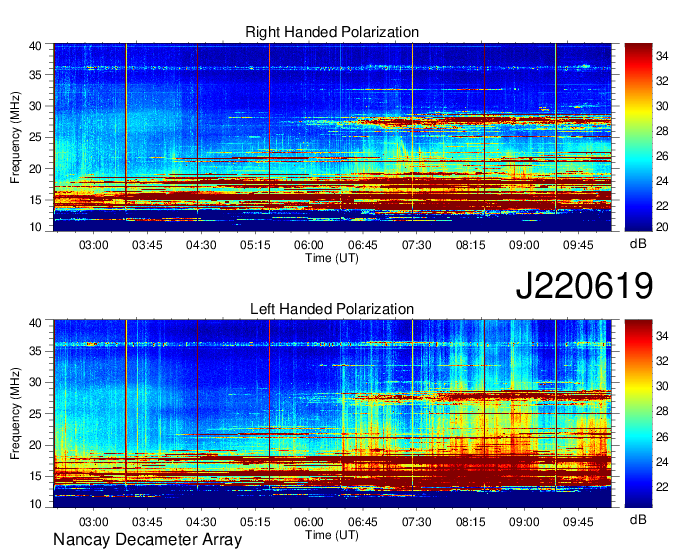
Task: Click the "Right Handed Polarization" plot title
Action: (332, 32)
